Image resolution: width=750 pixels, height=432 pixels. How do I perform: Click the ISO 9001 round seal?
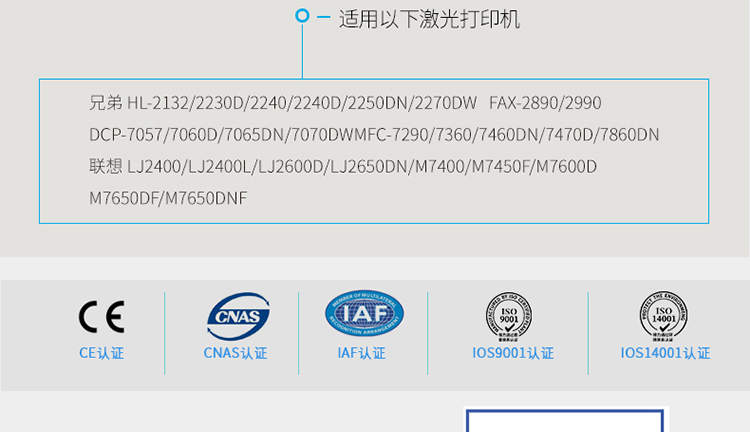(x=512, y=315)
